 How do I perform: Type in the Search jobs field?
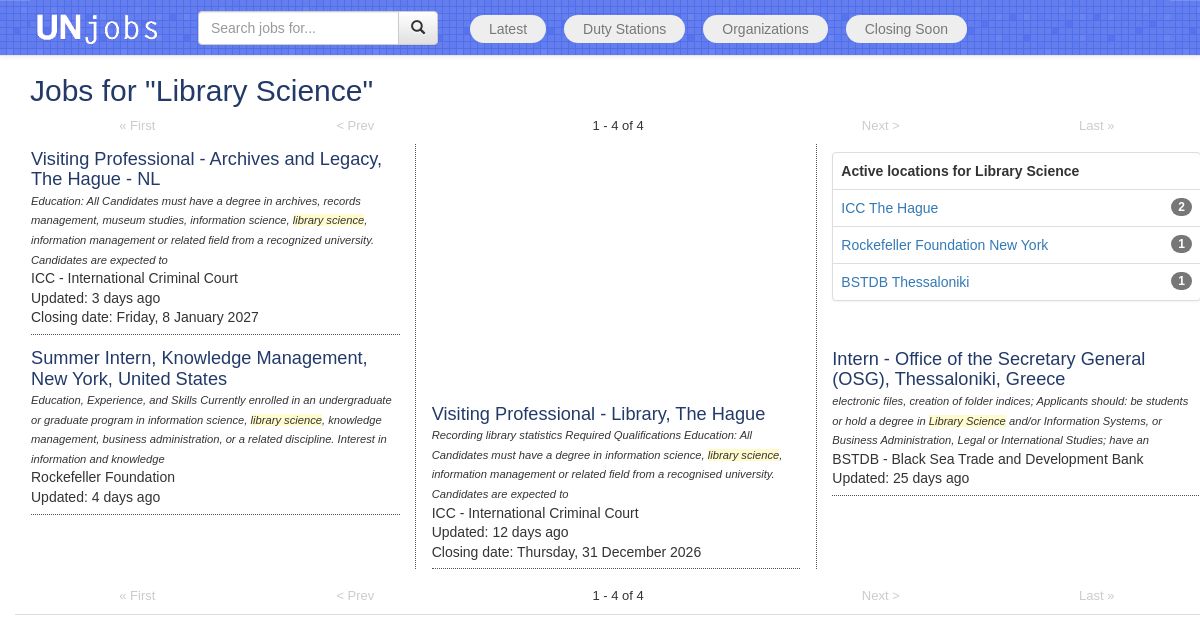click(298, 28)
